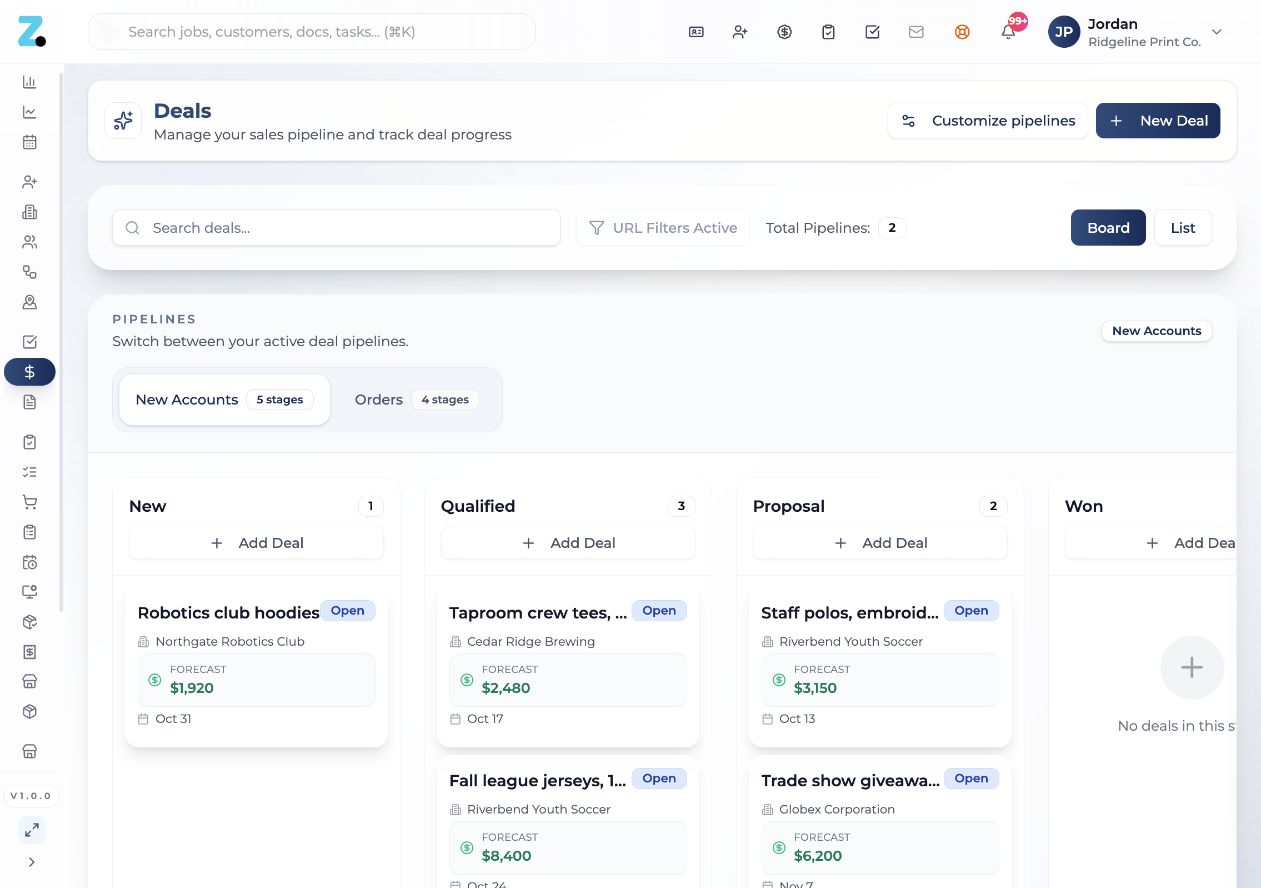
Task: Click the plus circle in the Won column
Action: [1192, 668]
